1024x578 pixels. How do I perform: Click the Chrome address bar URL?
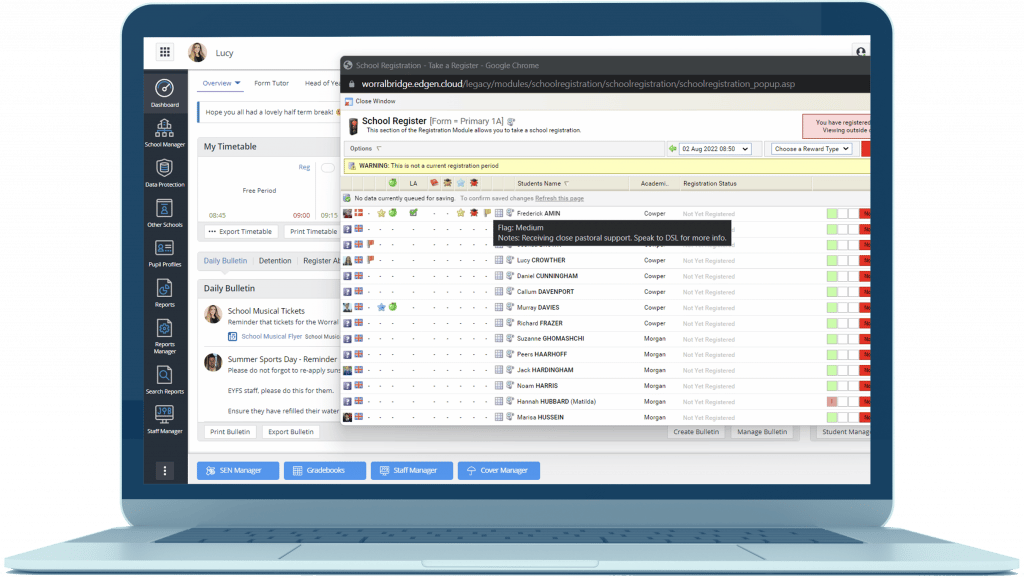pos(579,84)
